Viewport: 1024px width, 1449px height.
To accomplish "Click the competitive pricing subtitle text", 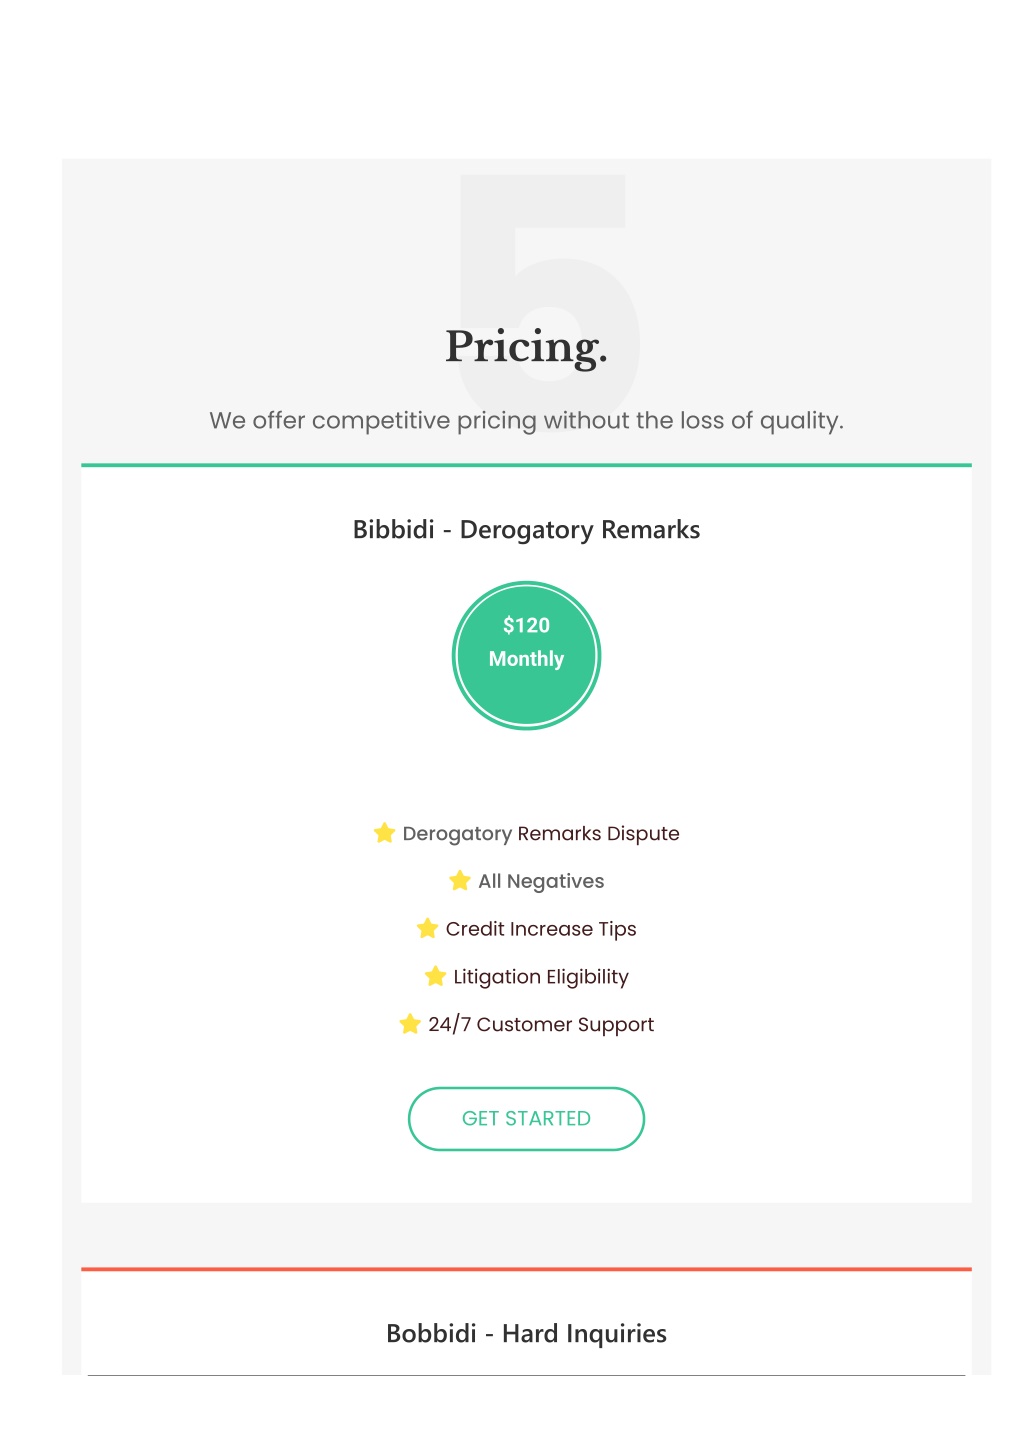I will click(526, 421).
